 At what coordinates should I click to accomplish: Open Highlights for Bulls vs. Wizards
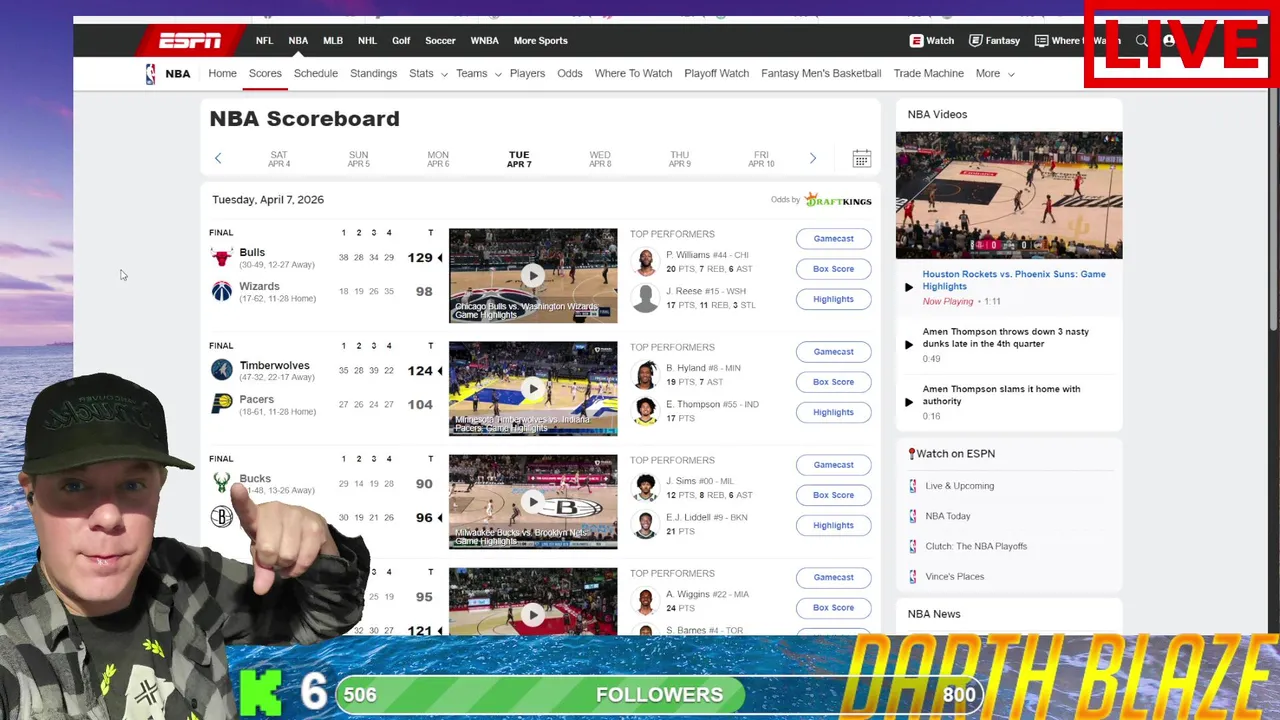pyautogui.click(x=833, y=299)
